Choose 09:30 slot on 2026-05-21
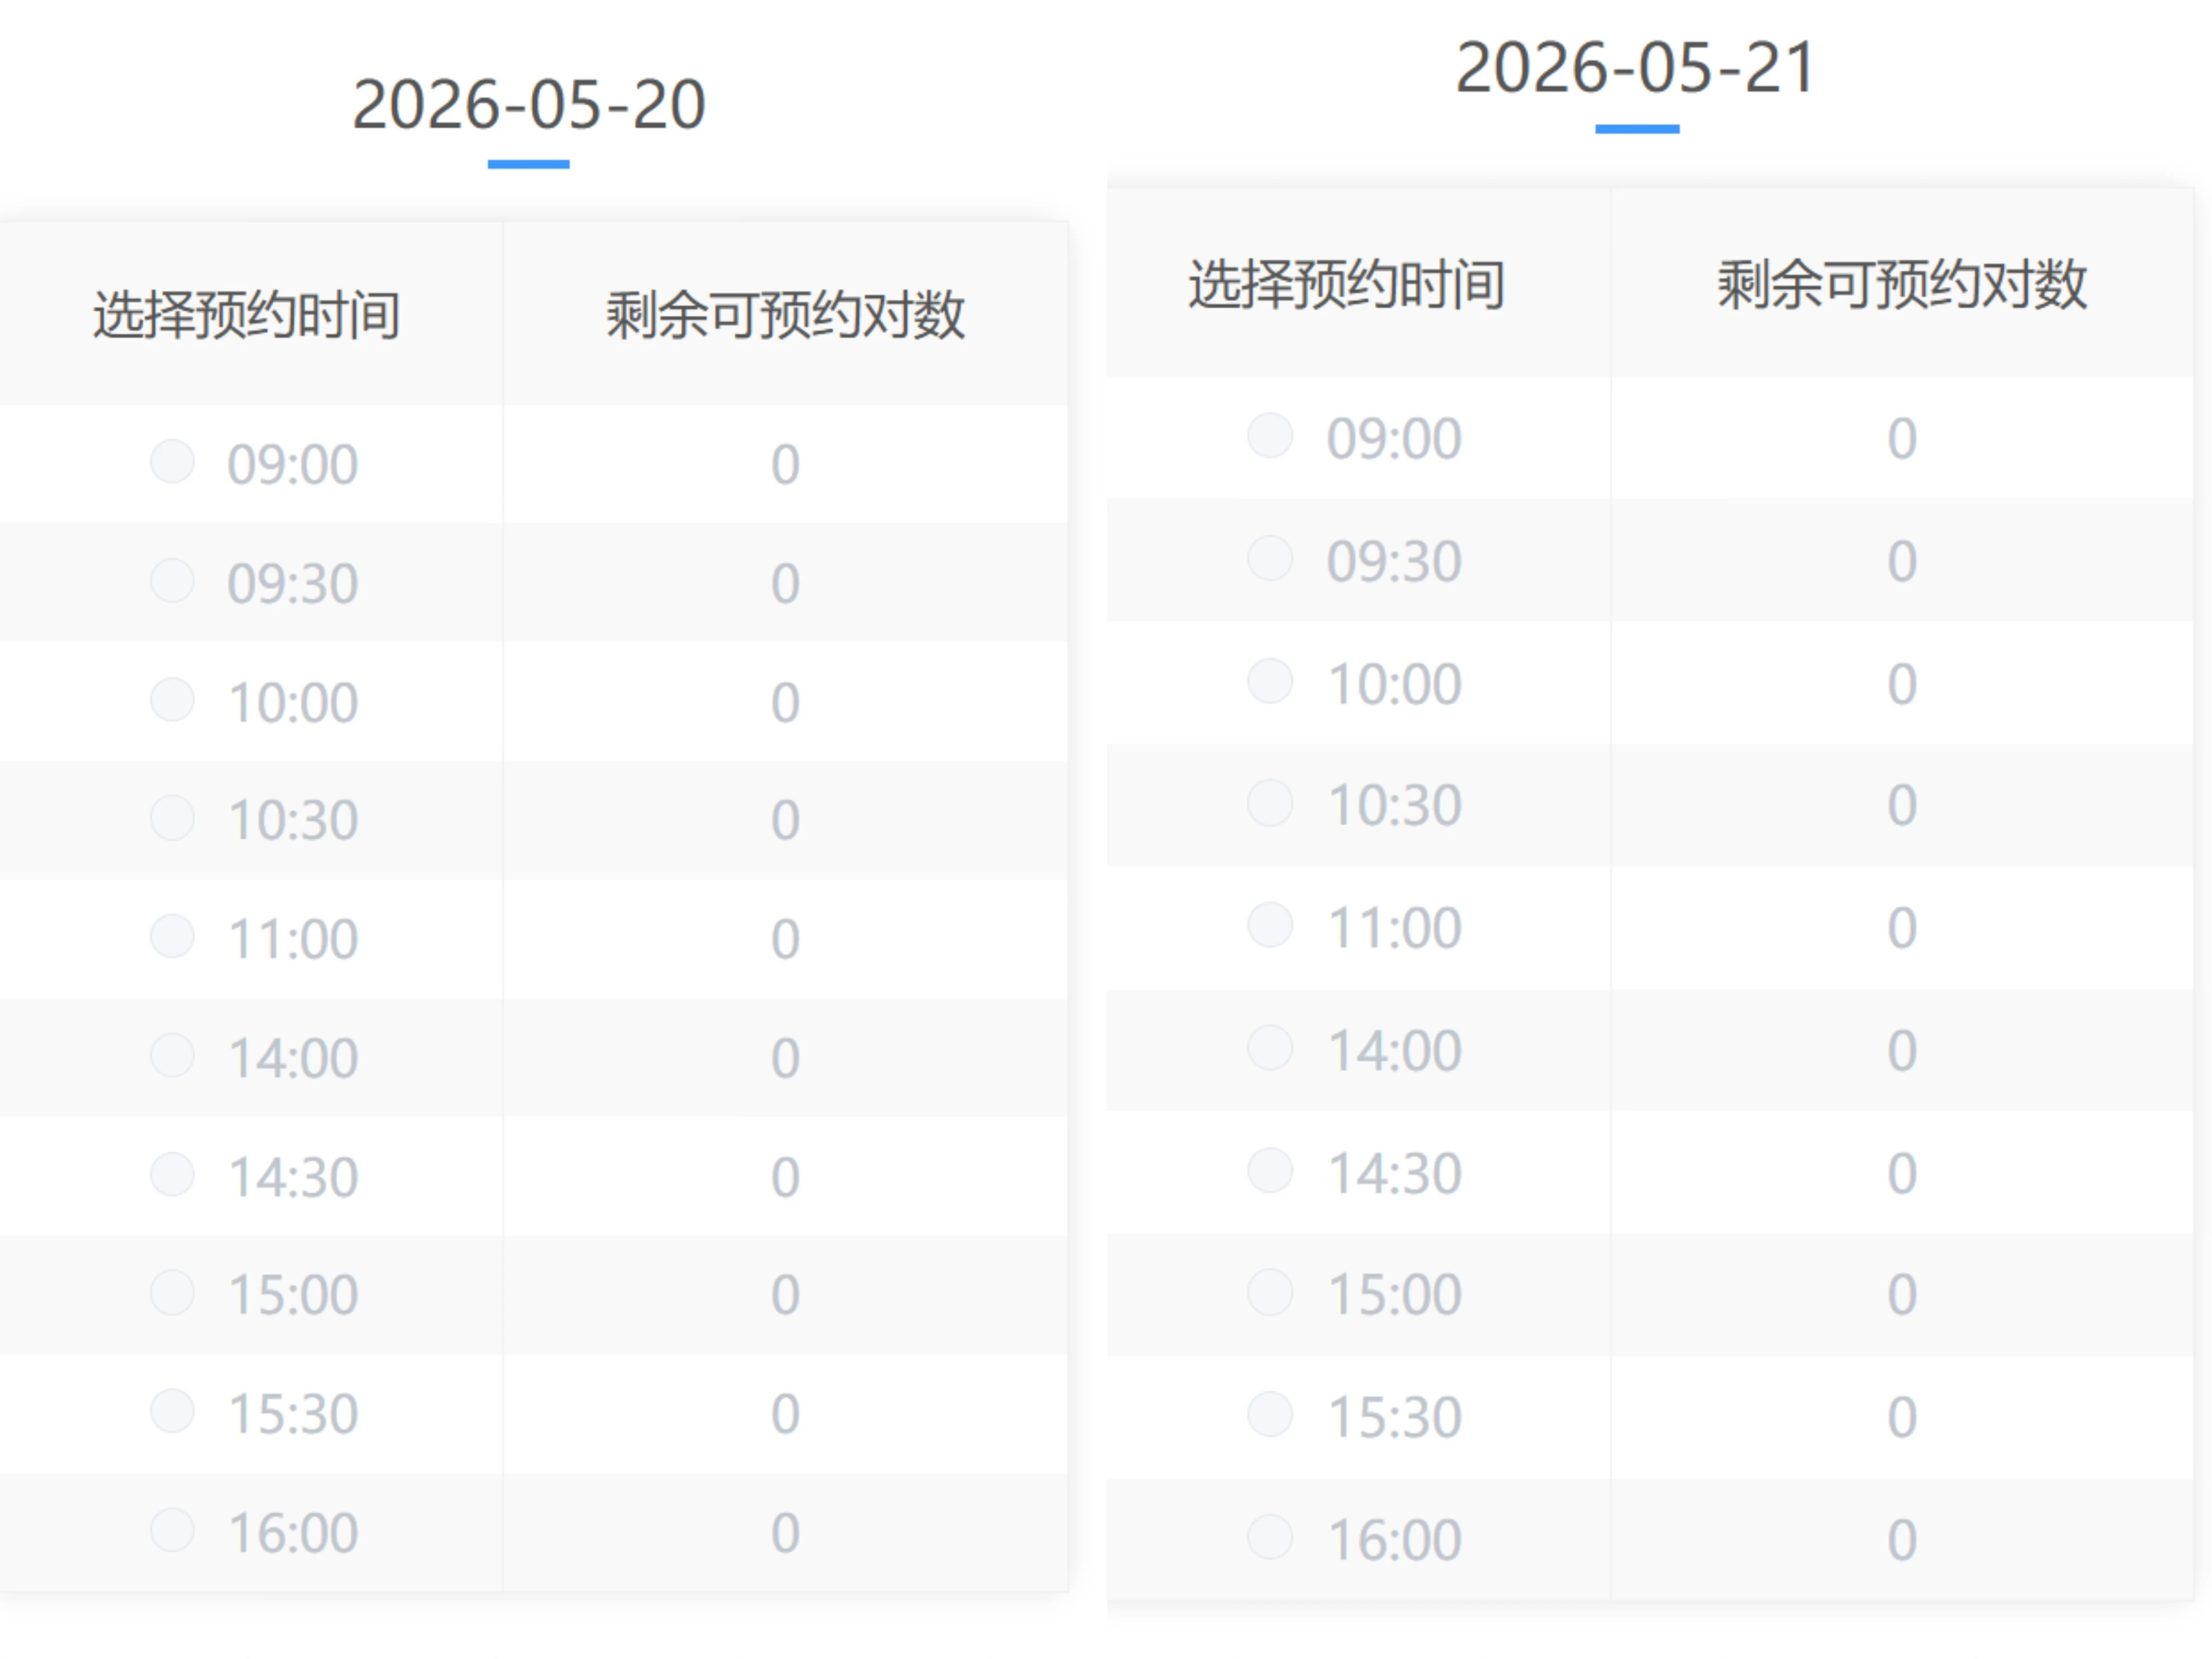Screen dimensions: 2212x1659 (1270, 559)
